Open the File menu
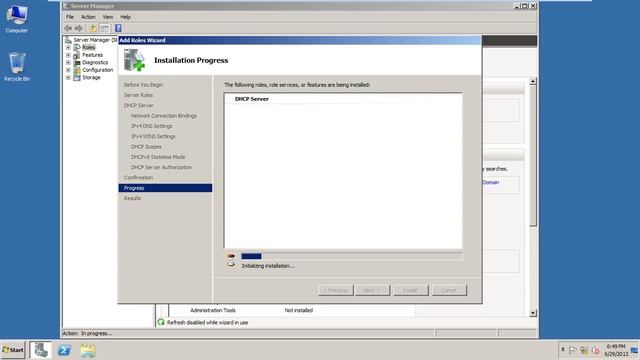Screen dimensions: 640x360 (70, 17)
